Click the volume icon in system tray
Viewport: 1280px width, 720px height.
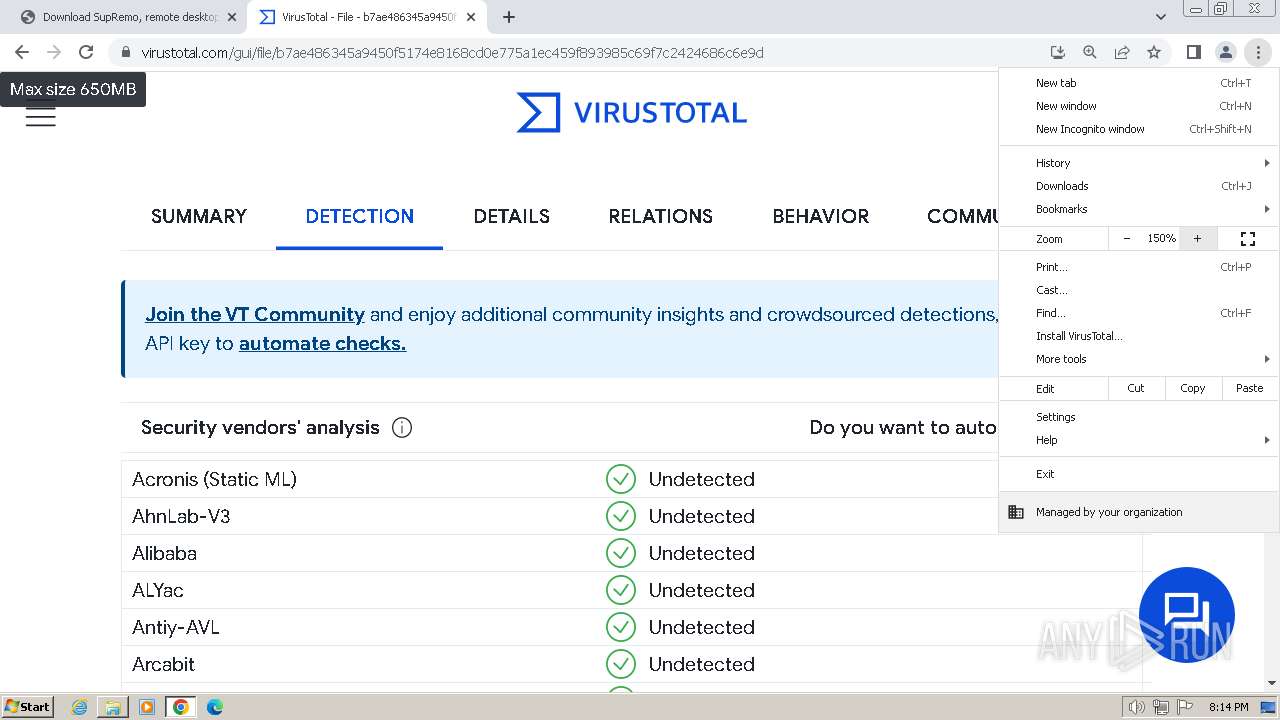click(x=1136, y=707)
